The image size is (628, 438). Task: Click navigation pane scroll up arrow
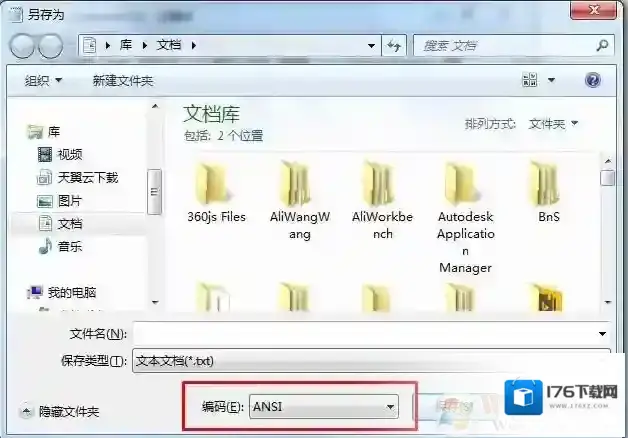click(155, 106)
